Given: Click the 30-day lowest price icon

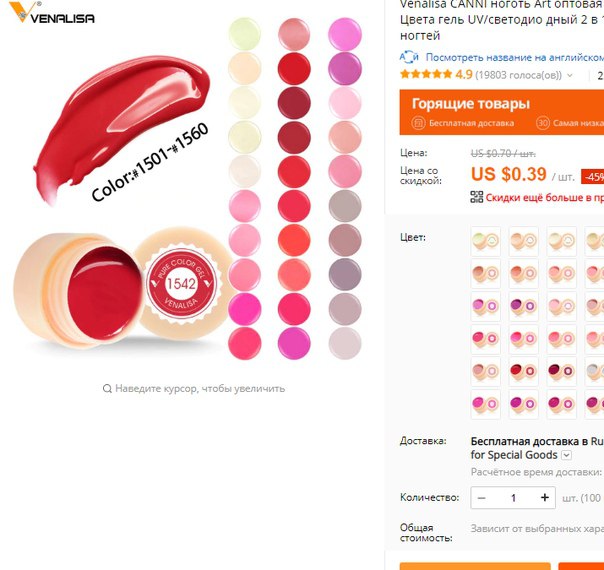Looking at the screenshot, I should coord(543,123).
